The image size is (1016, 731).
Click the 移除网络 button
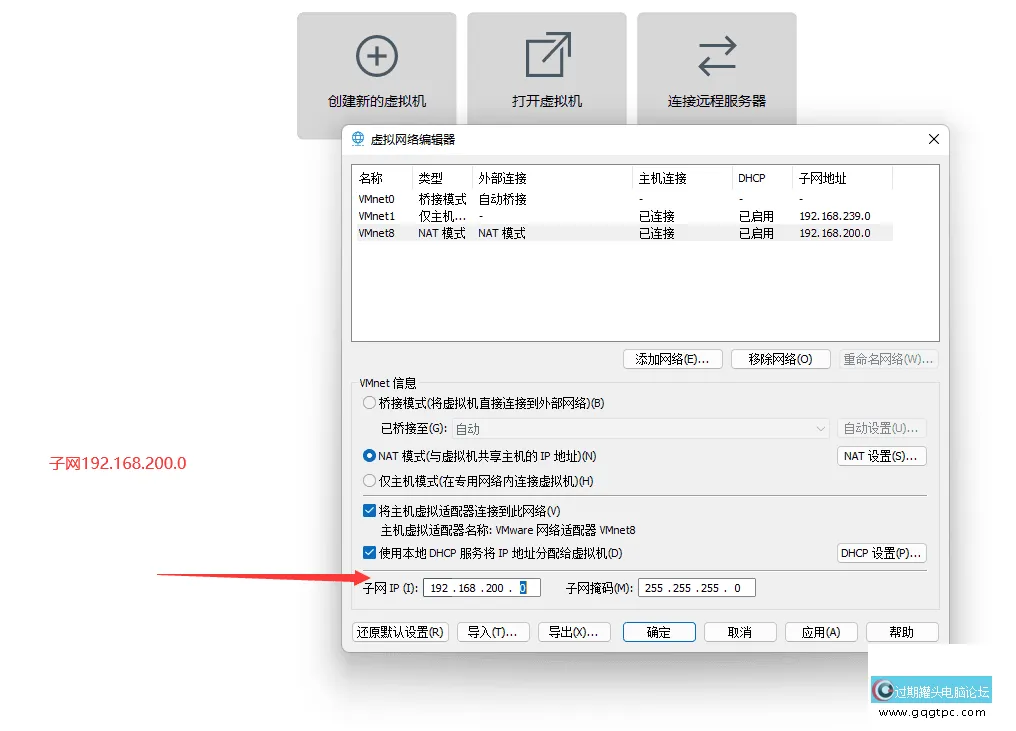point(781,359)
